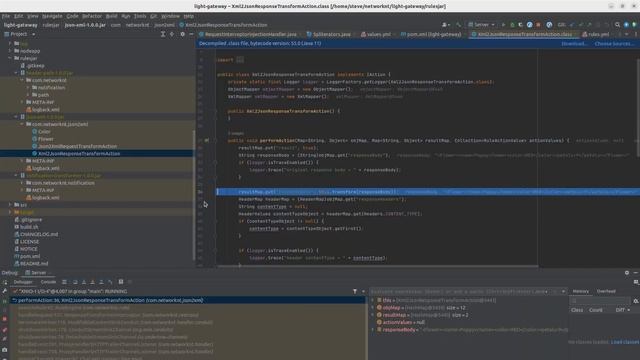Collapse the com.networknt.json2xml package
Viewport: 640px width, 360px height.
pyautogui.click(x=22, y=124)
